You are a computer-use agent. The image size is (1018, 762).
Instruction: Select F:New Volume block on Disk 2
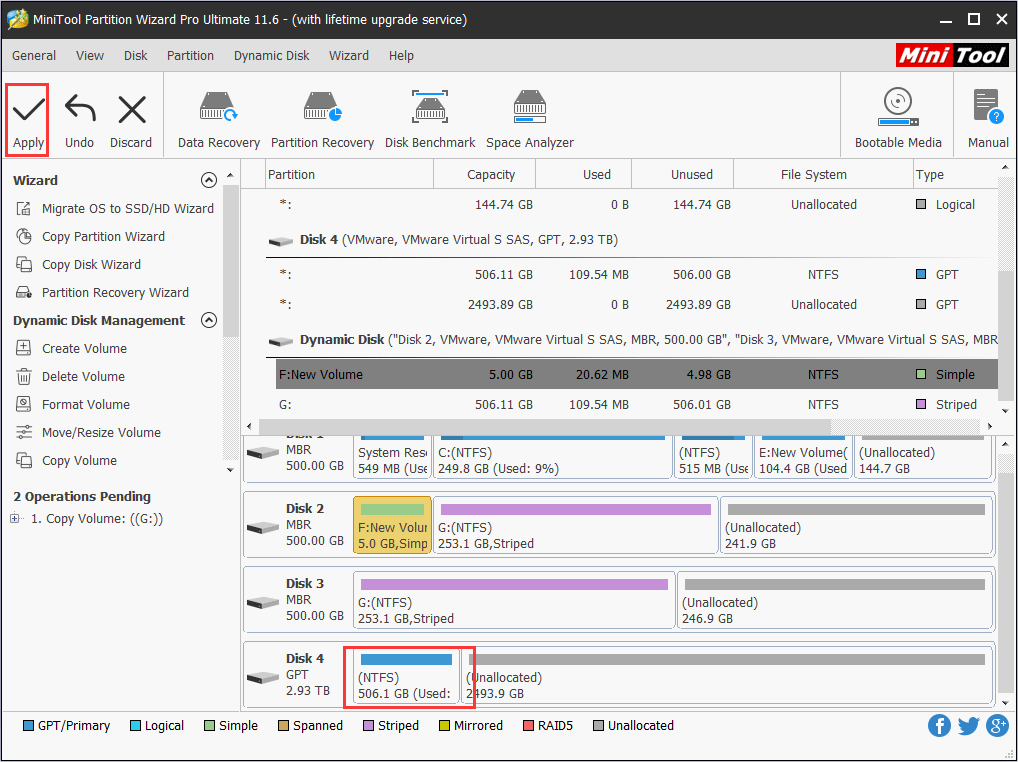pyautogui.click(x=392, y=525)
